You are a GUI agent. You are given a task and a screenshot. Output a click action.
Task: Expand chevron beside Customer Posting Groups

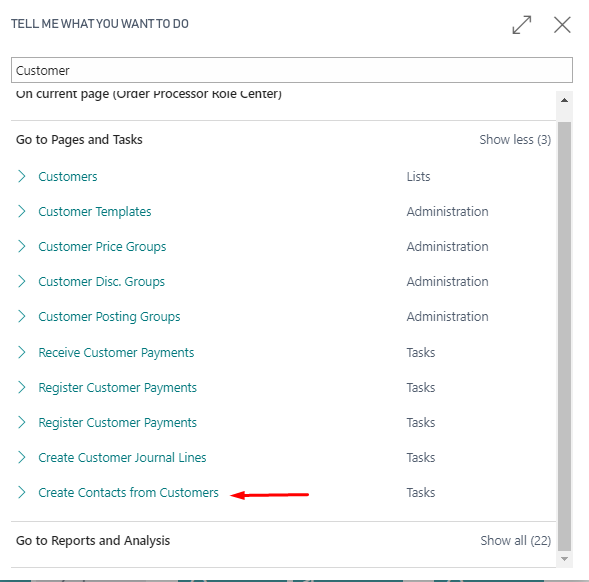pyautogui.click(x=22, y=316)
